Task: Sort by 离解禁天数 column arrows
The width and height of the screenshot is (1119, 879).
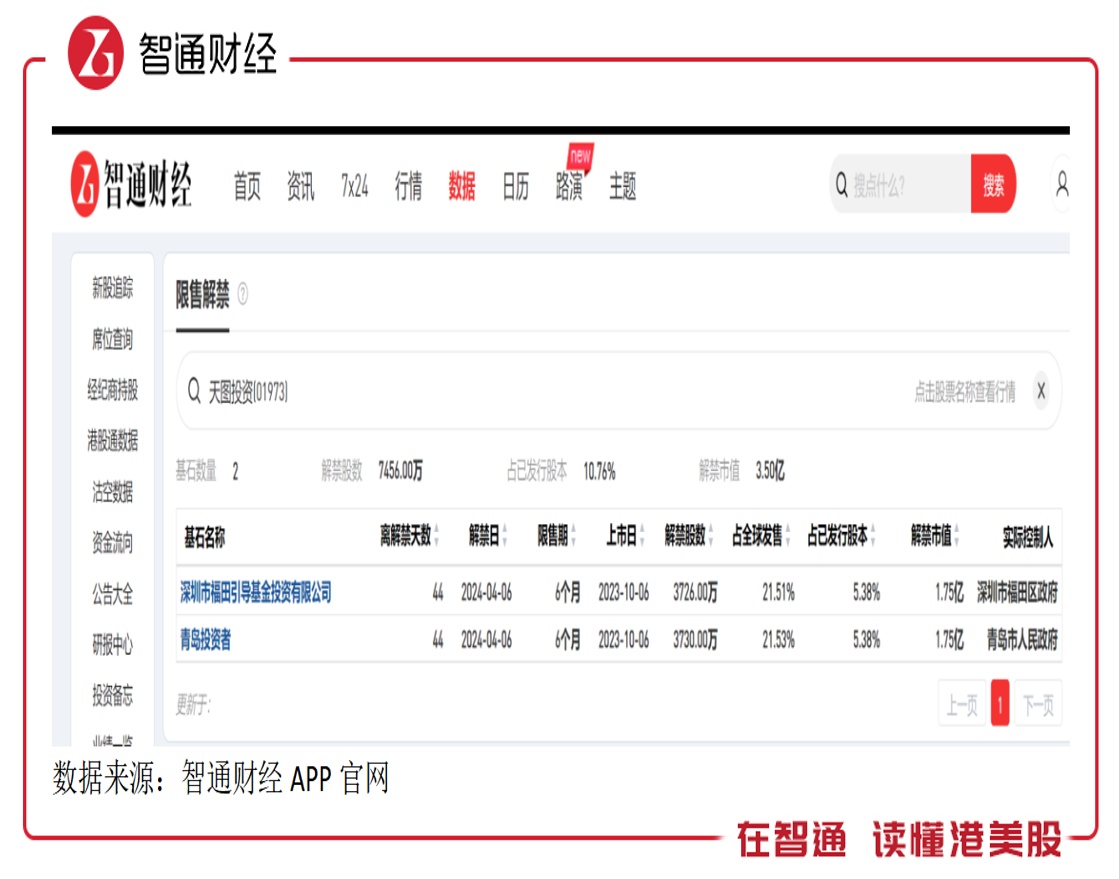Action: tap(436, 535)
